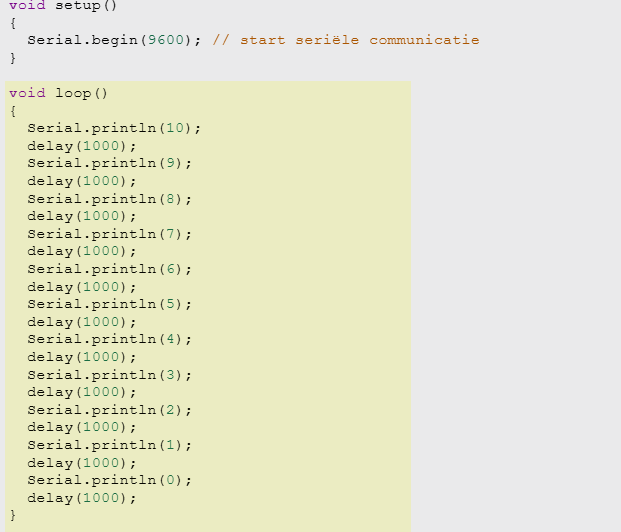The height and width of the screenshot is (532, 621).
Task: Click the Serial.println(8) statement
Action: pos(109,199)
